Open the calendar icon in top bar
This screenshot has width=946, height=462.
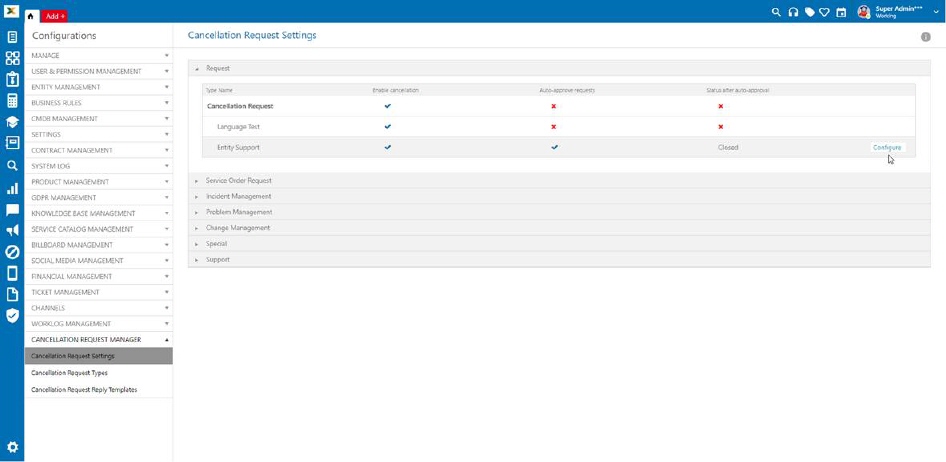(x=841, y=12)
